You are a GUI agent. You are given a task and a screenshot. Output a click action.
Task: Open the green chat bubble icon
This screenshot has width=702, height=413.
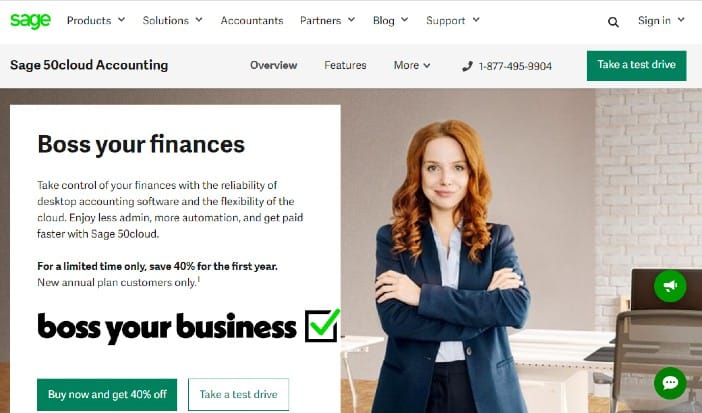point(670,383)
